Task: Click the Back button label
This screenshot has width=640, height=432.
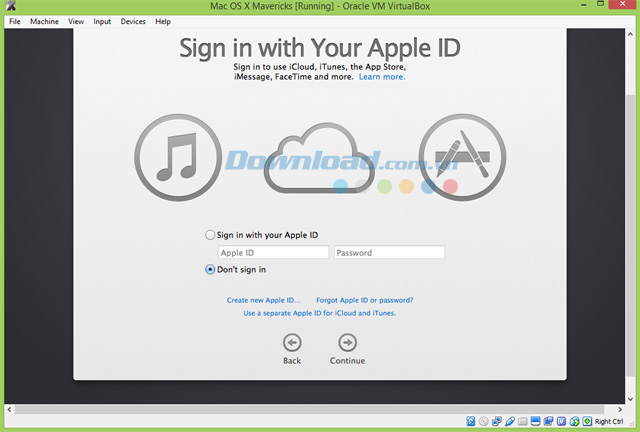Action: 292,361
